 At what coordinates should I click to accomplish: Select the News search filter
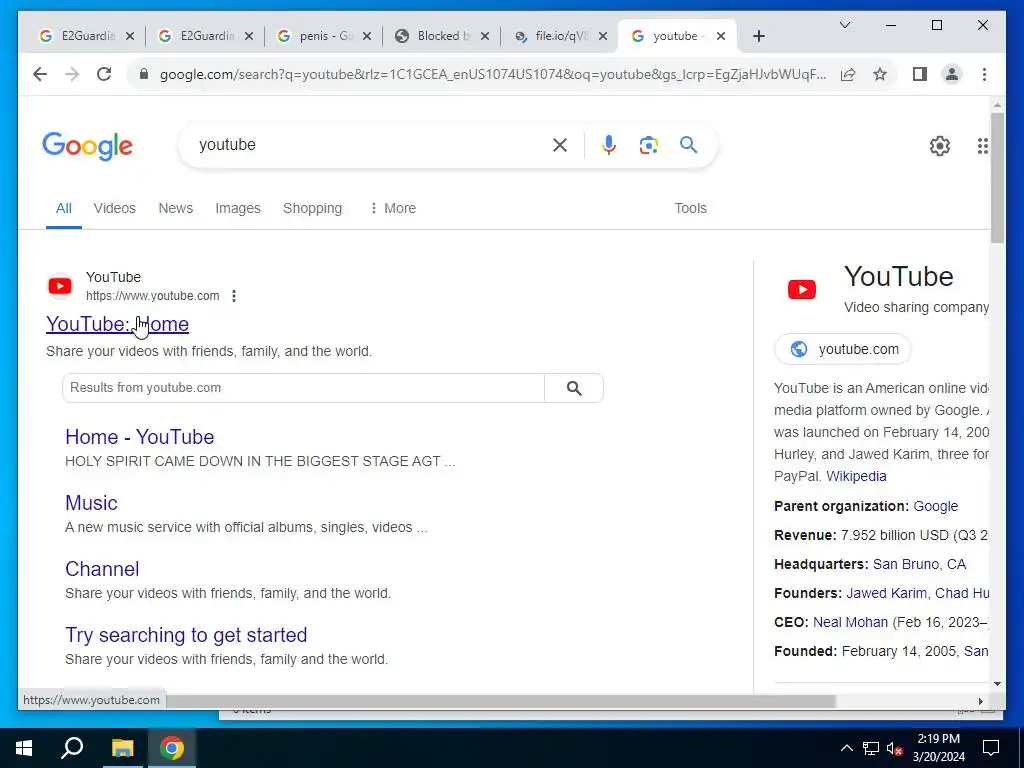pos(176,208)
